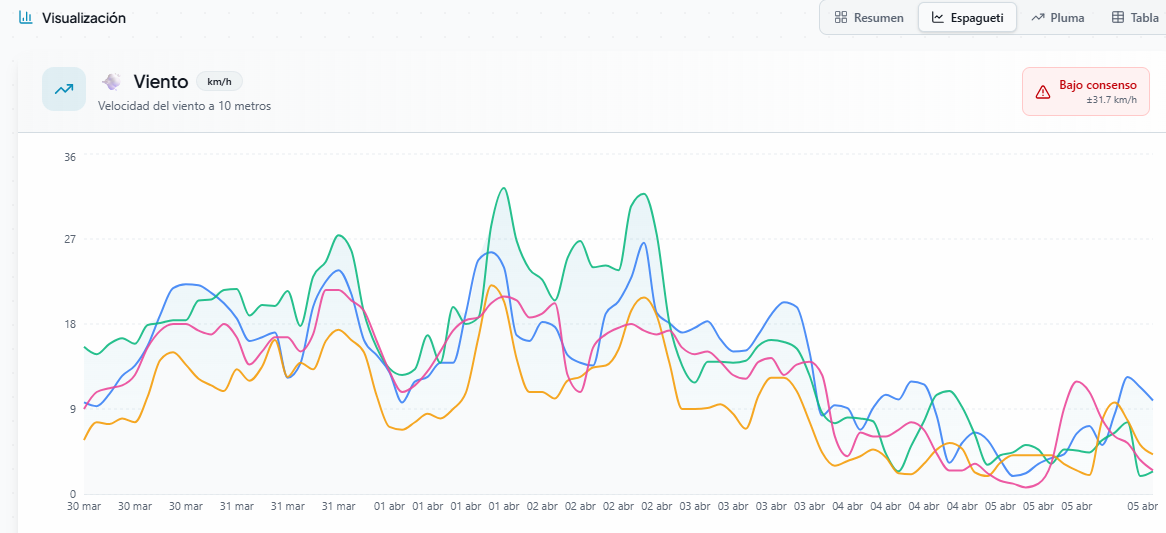Click the y-axis label 36

coord(70,156)
